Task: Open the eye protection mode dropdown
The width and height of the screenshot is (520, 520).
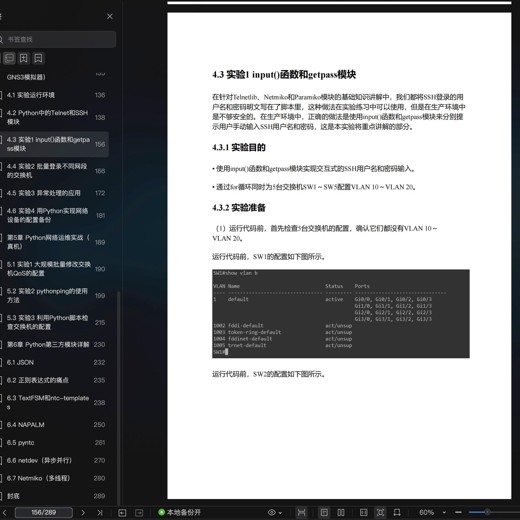Action: click(275, 512)
